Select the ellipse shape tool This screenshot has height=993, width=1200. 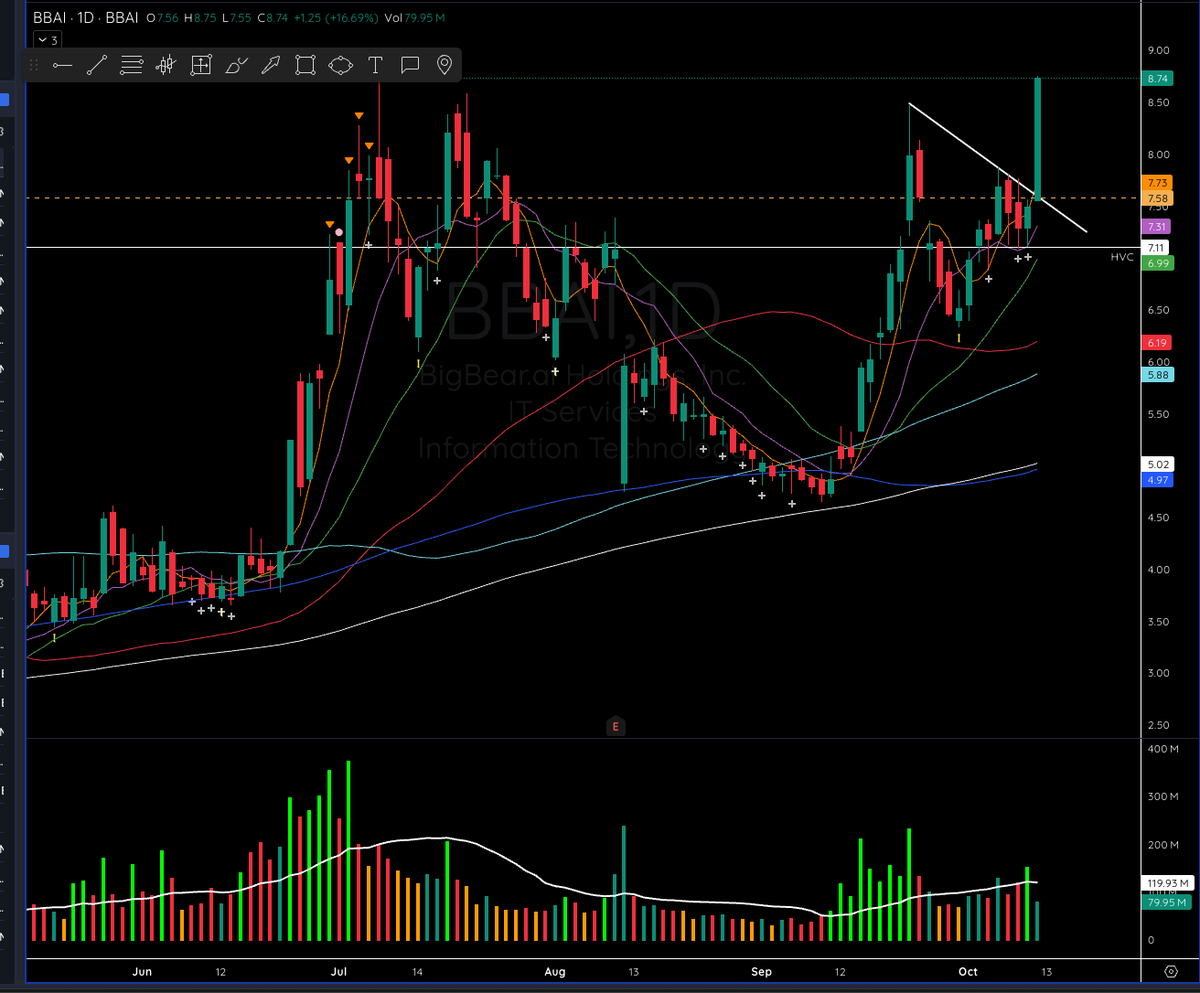340,65
